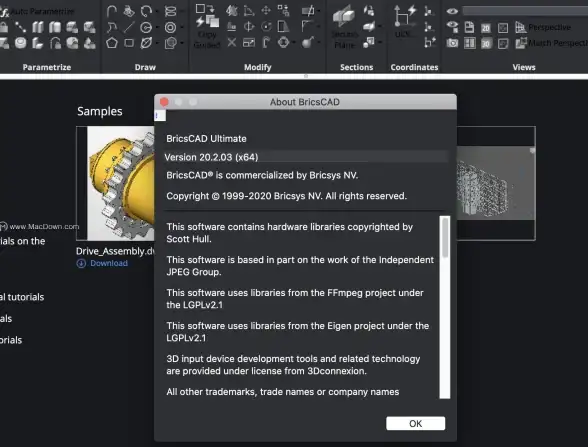Image resolution: width=588 pixels, height=447 pixels.
Task: Open dropdown arrow beside the Explode bomb
Action: coord(319,42)
